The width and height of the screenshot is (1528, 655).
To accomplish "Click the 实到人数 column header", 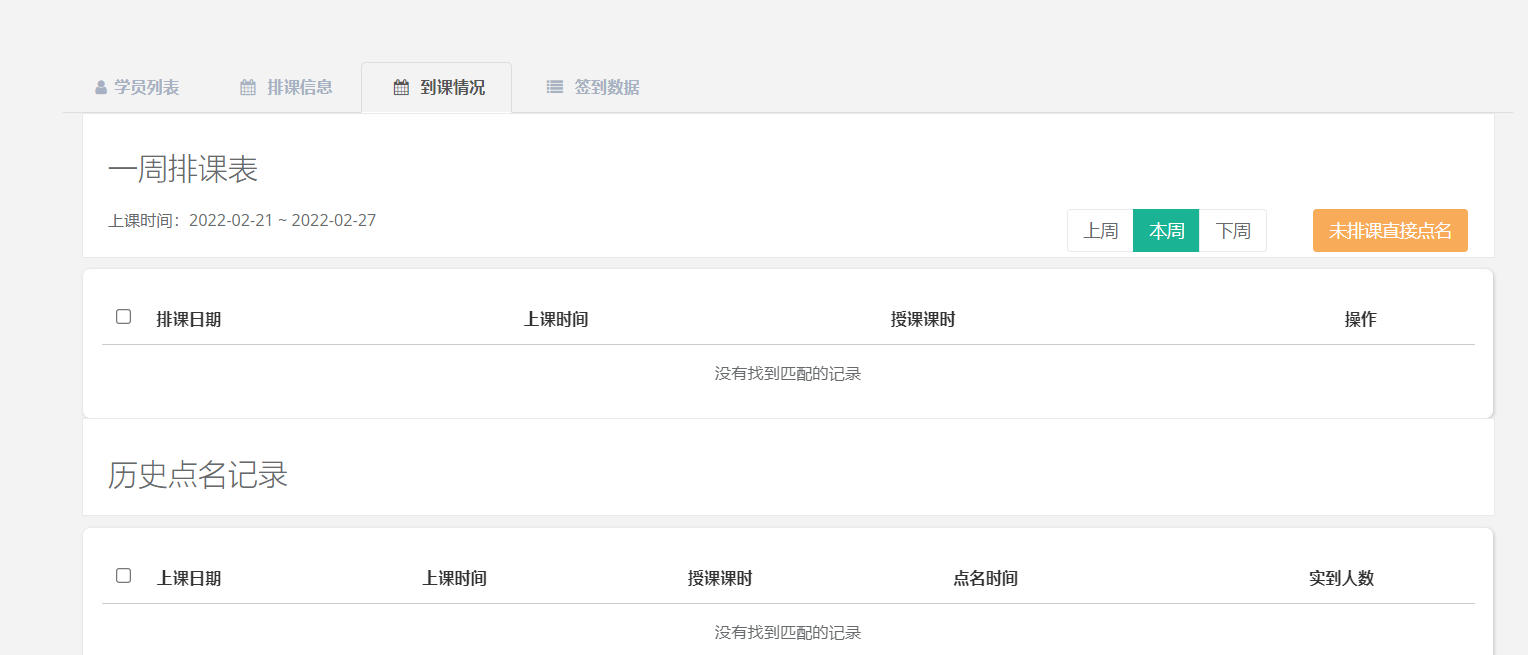I will tap(1341, 579).
